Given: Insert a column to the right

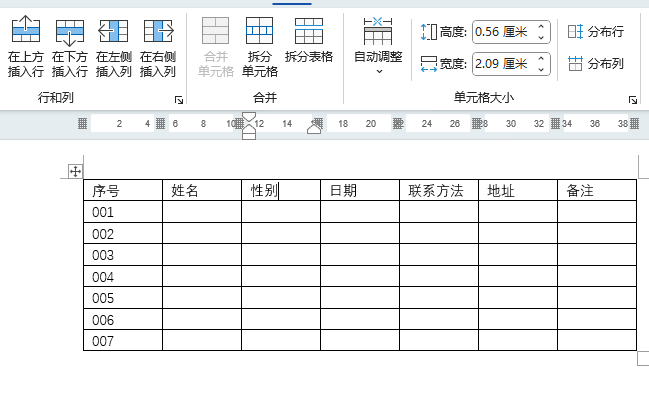Looking at the screenshot, I should click(158, 46).
